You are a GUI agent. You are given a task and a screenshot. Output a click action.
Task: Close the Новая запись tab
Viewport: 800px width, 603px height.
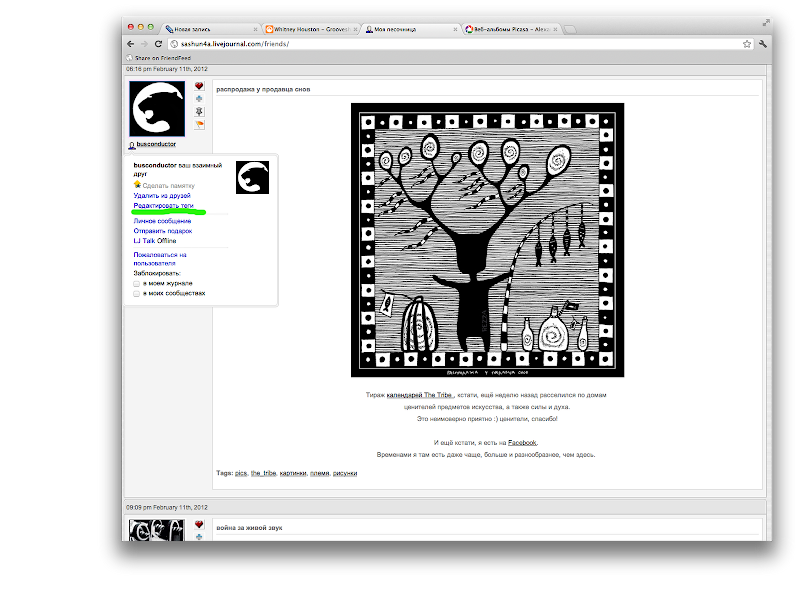(x=256, y=30)
